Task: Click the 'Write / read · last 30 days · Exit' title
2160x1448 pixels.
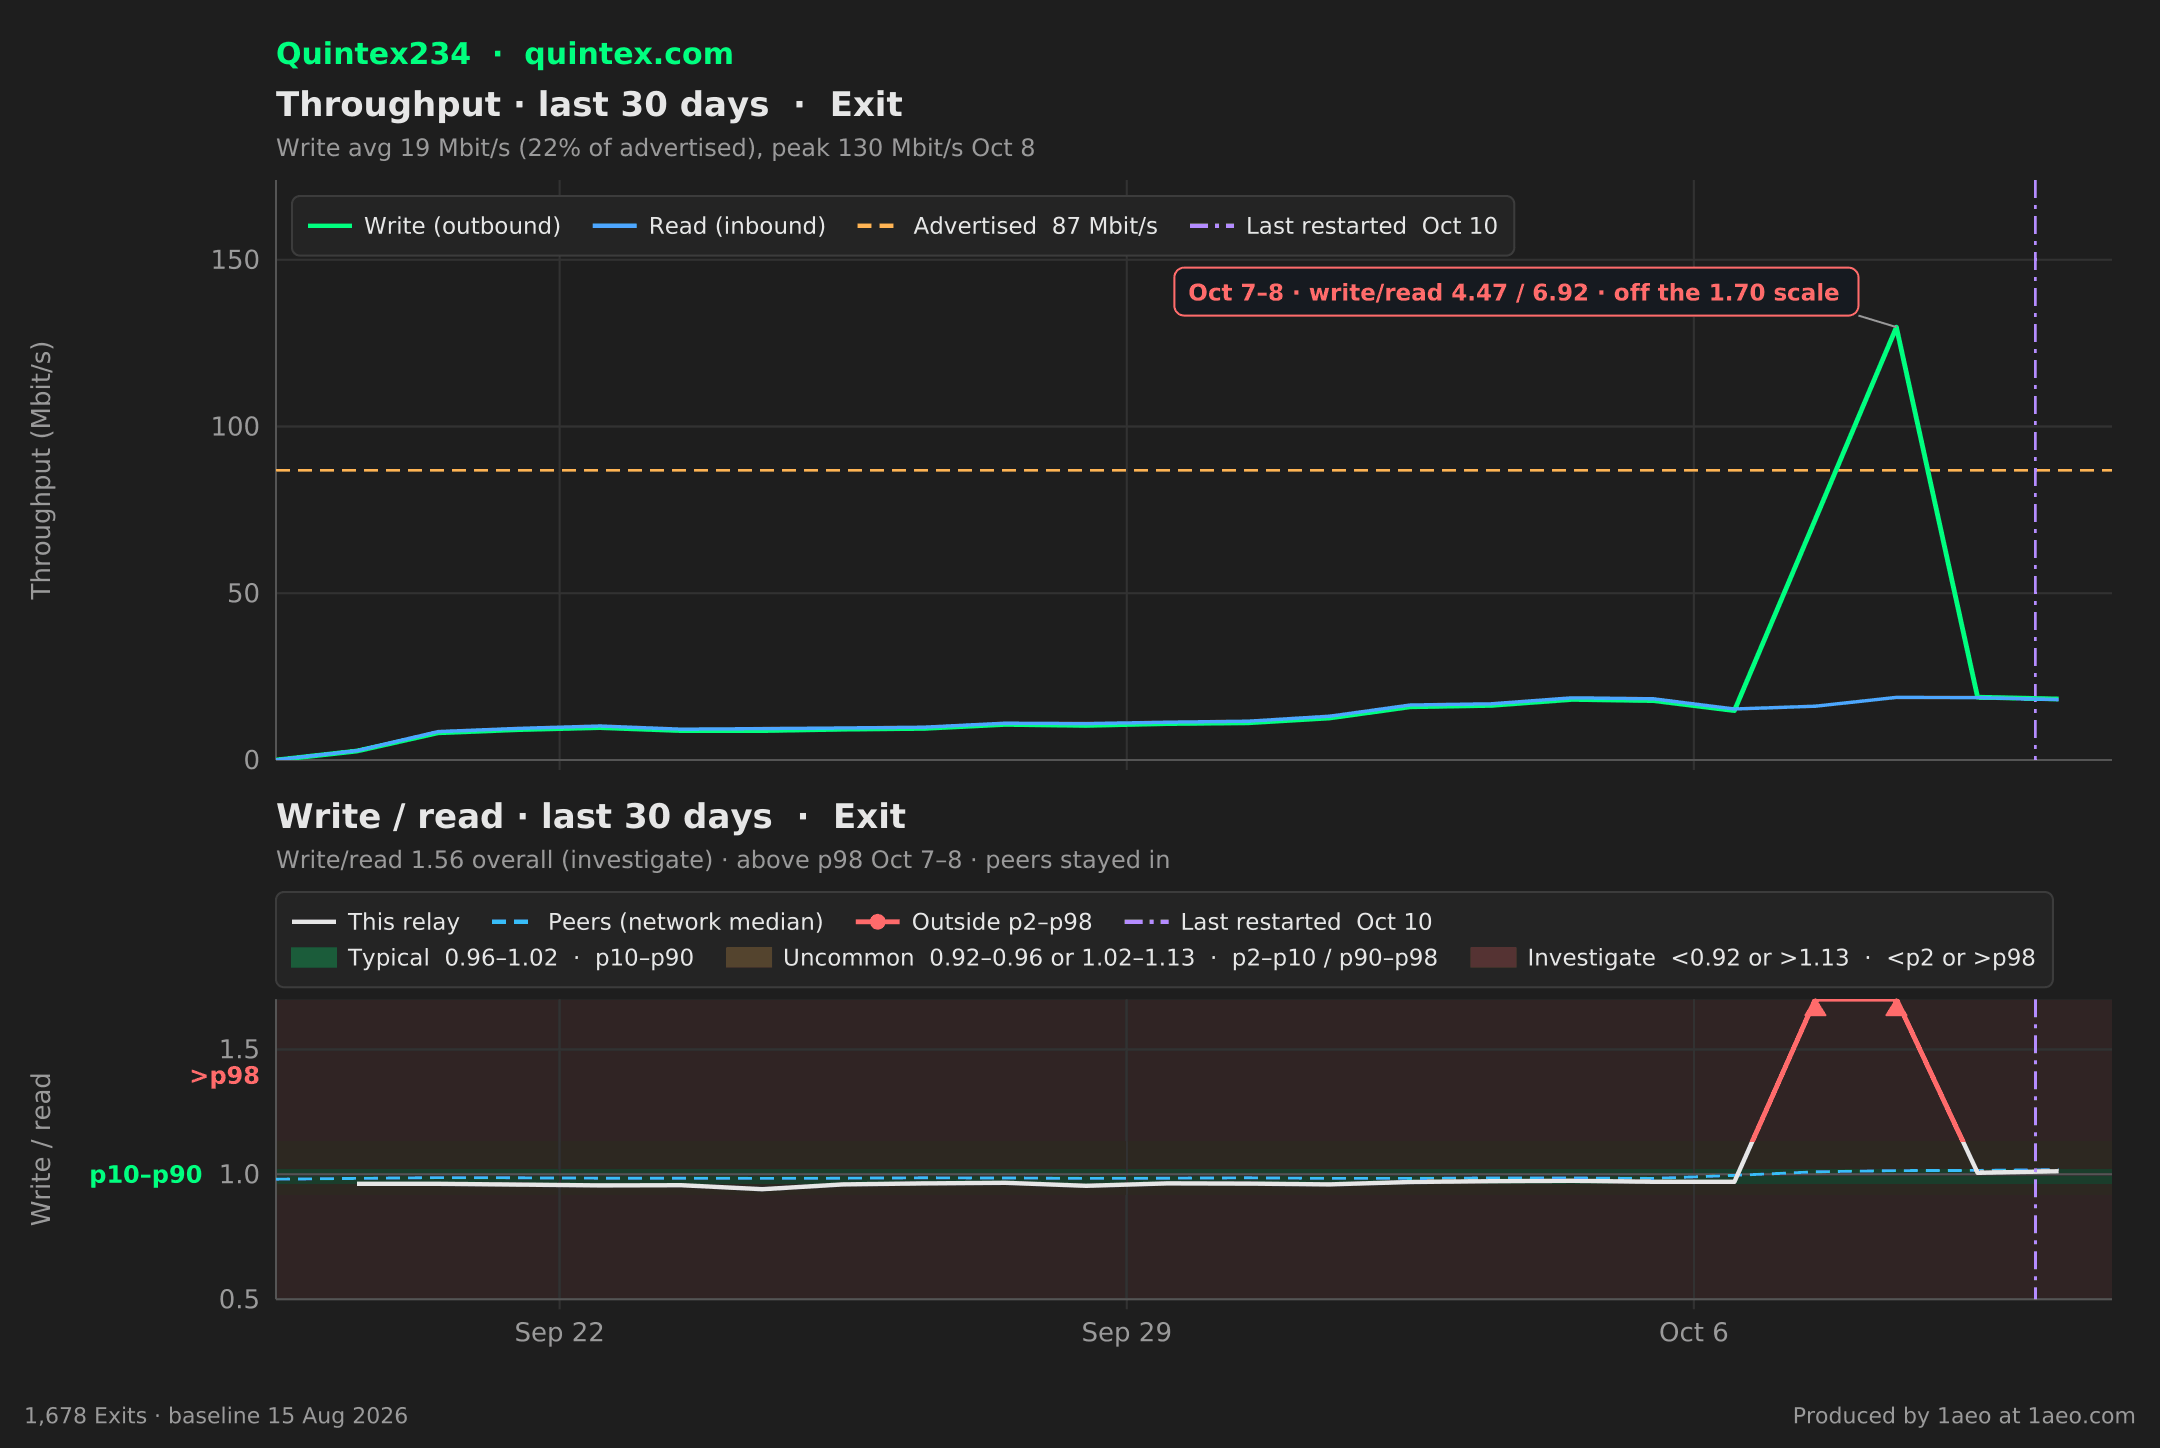Action: pos(590,817)
